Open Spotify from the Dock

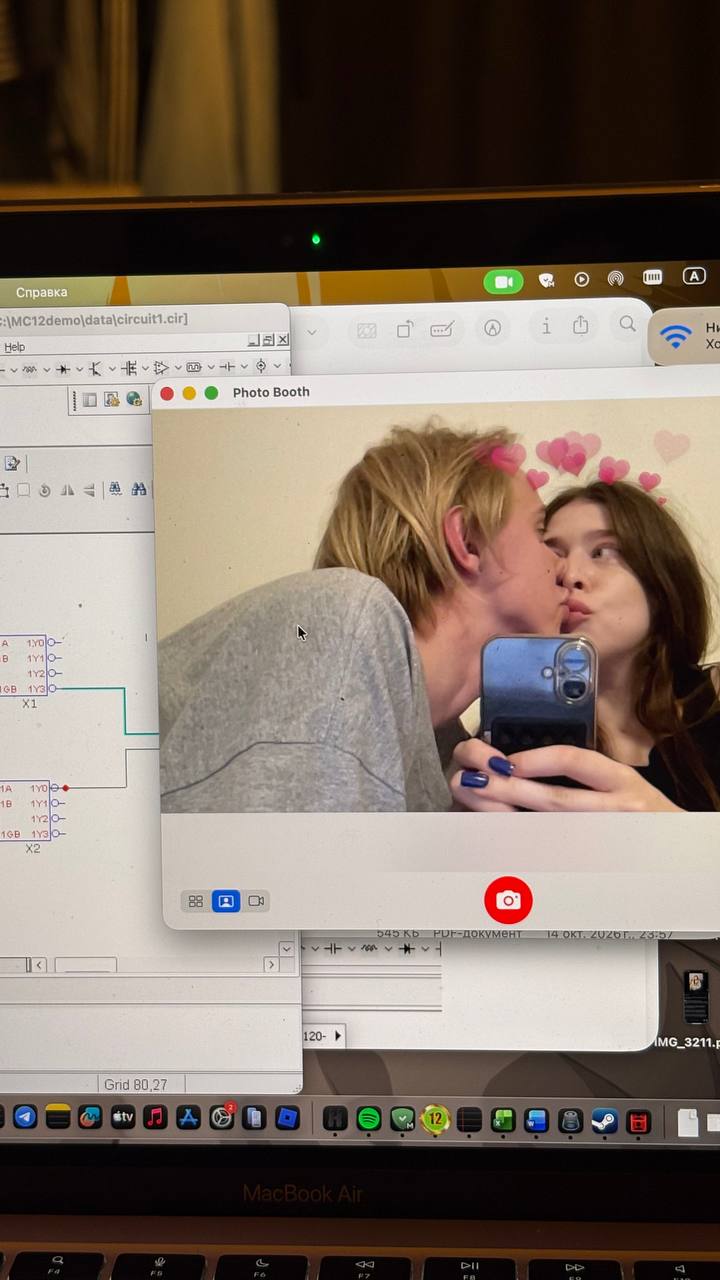click(369, 1119)
